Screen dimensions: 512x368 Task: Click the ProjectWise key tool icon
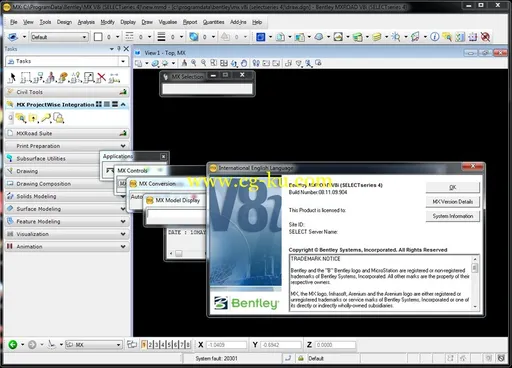[46, 118]
